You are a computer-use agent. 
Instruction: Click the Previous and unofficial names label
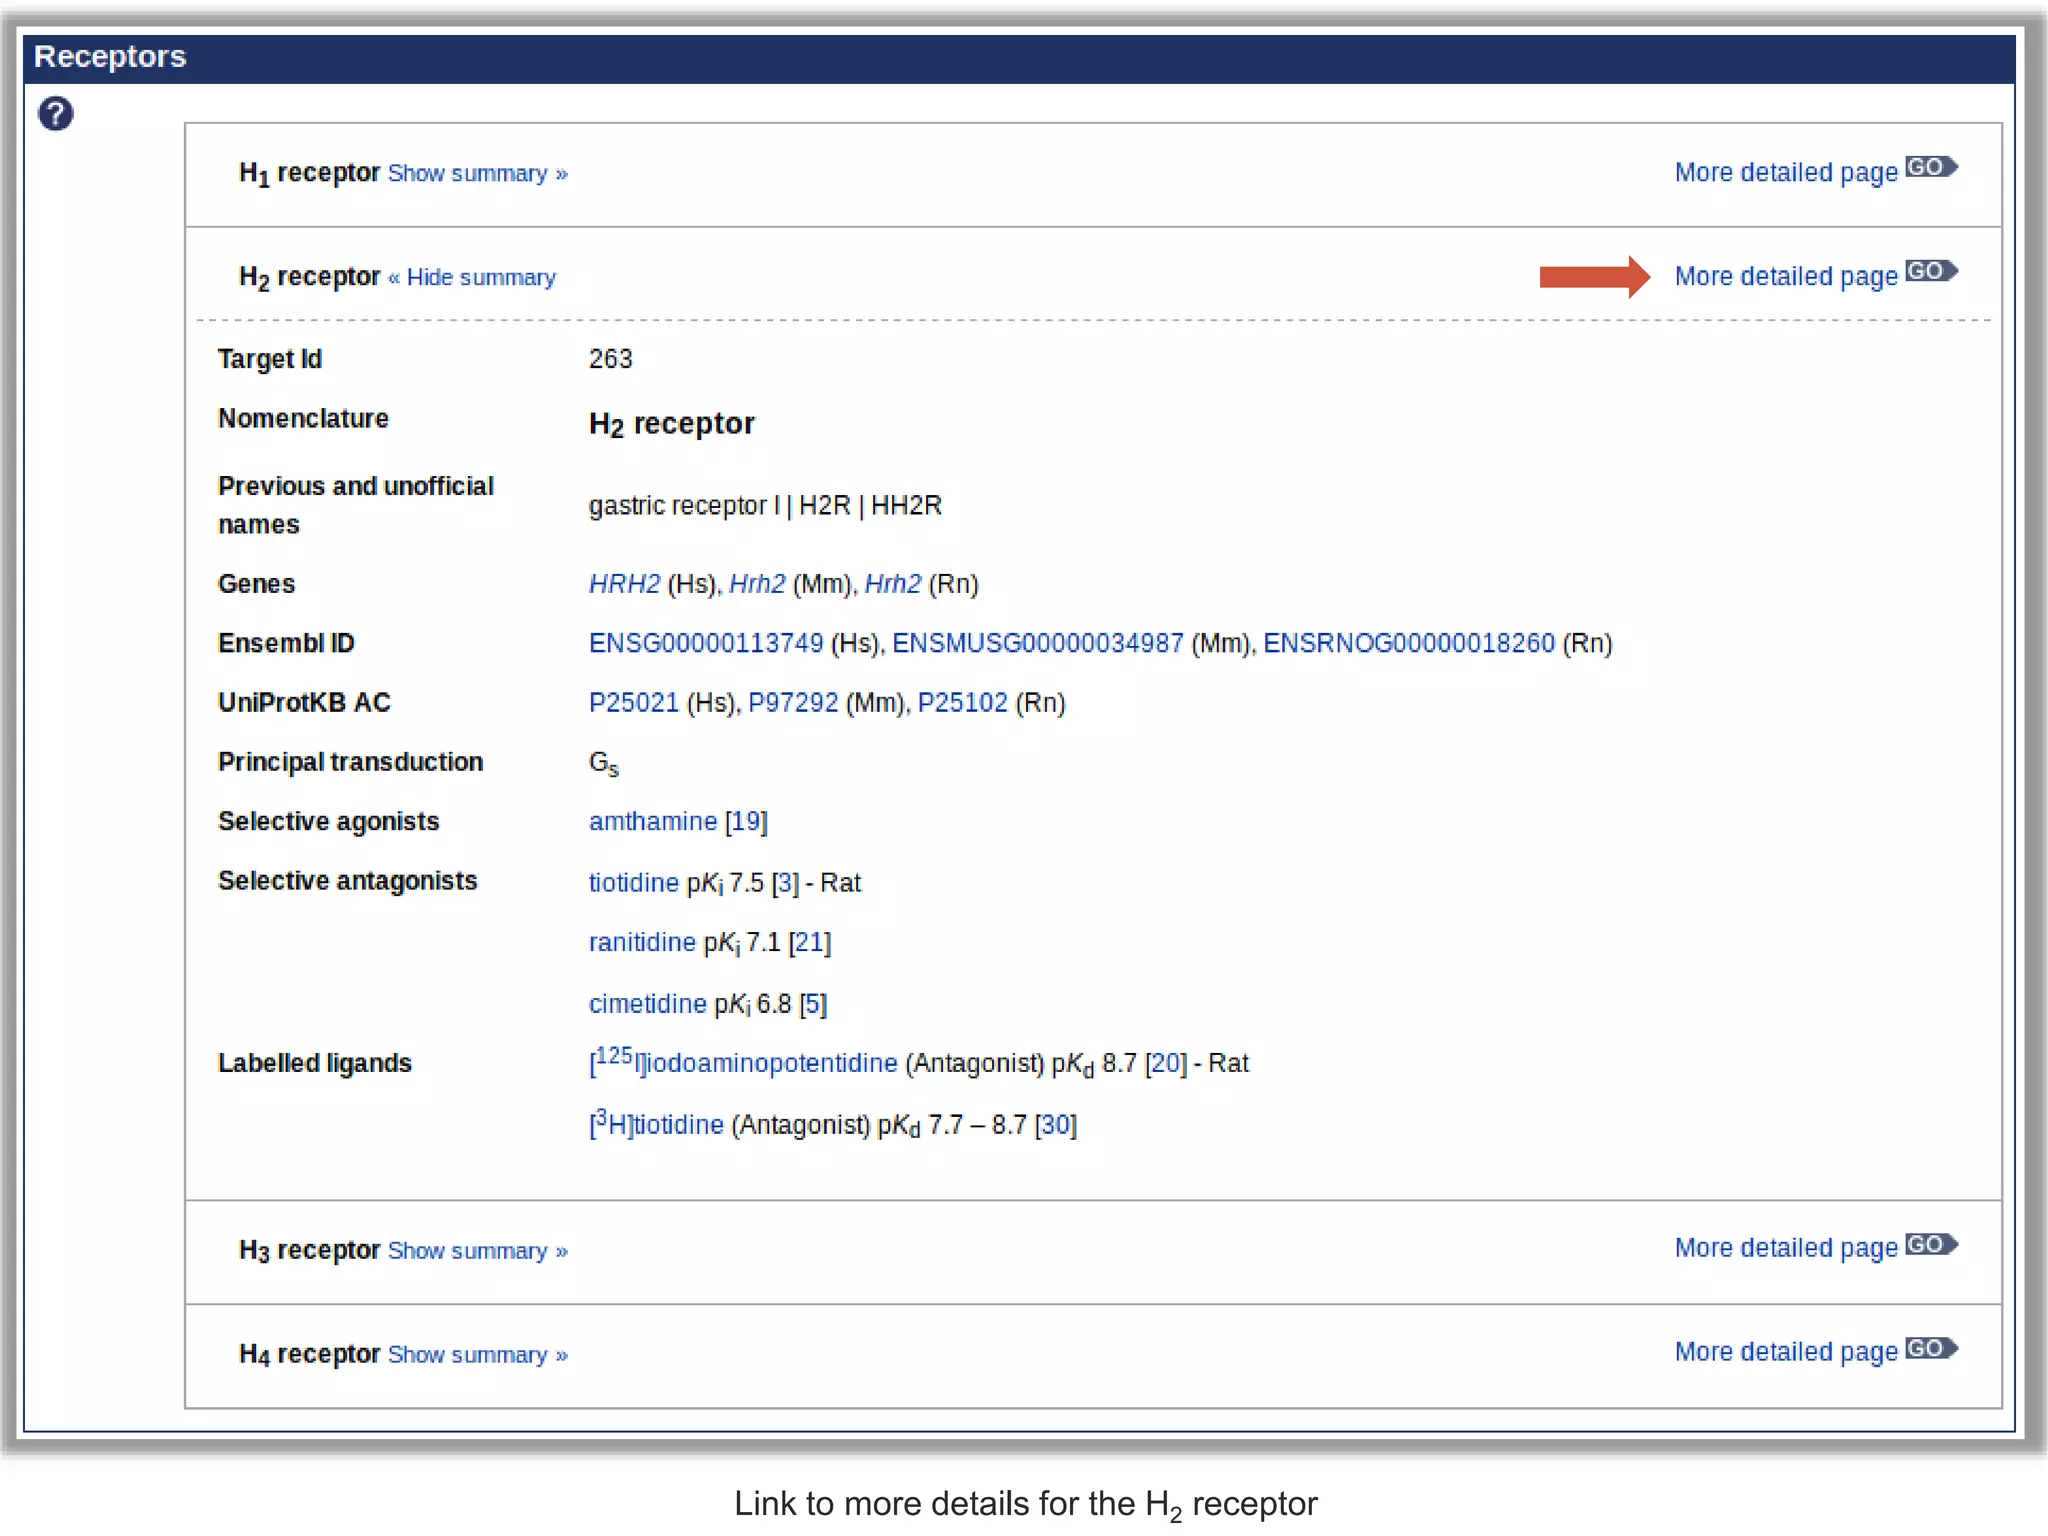(x=356, y=505)
